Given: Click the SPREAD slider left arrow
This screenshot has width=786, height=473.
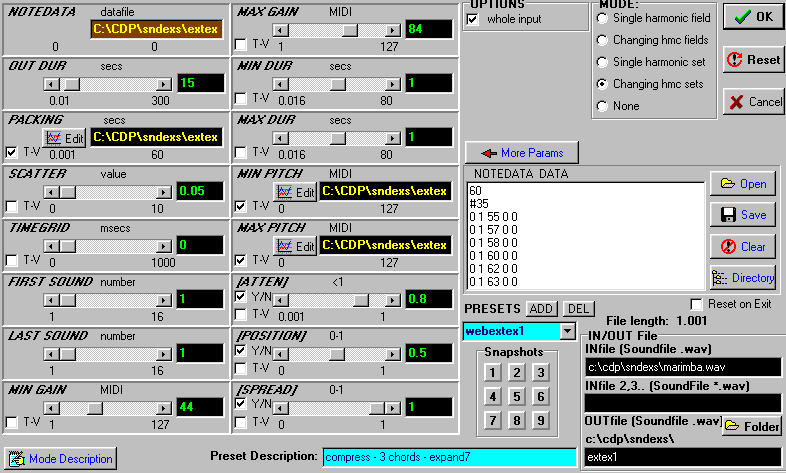Looking at the screenshot, I should pyautogui.click(x=281, y=408).
